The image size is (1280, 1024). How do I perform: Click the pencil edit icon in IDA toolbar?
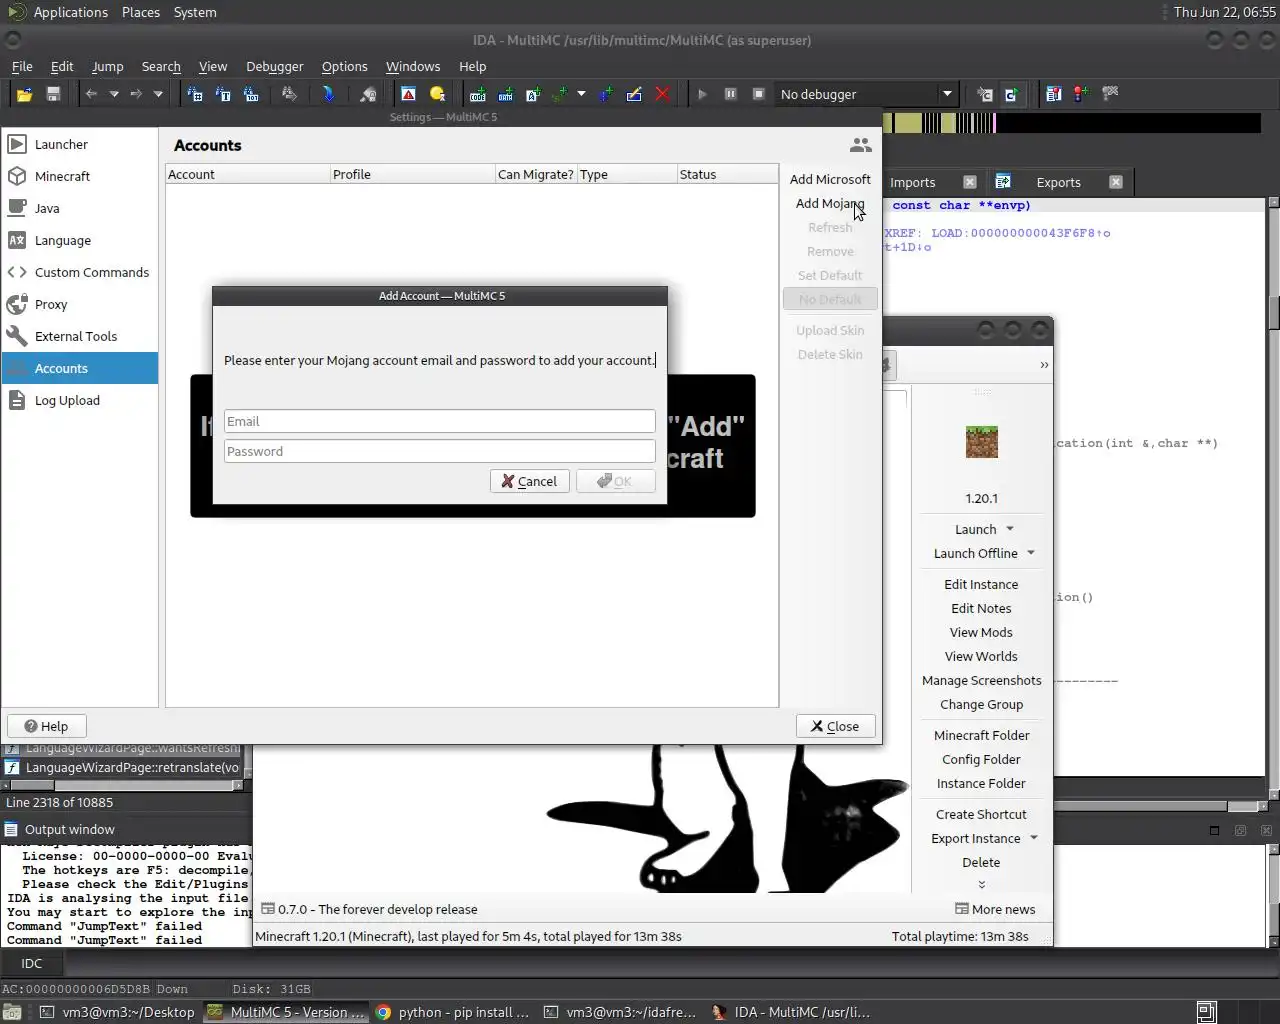coord(634,94)
